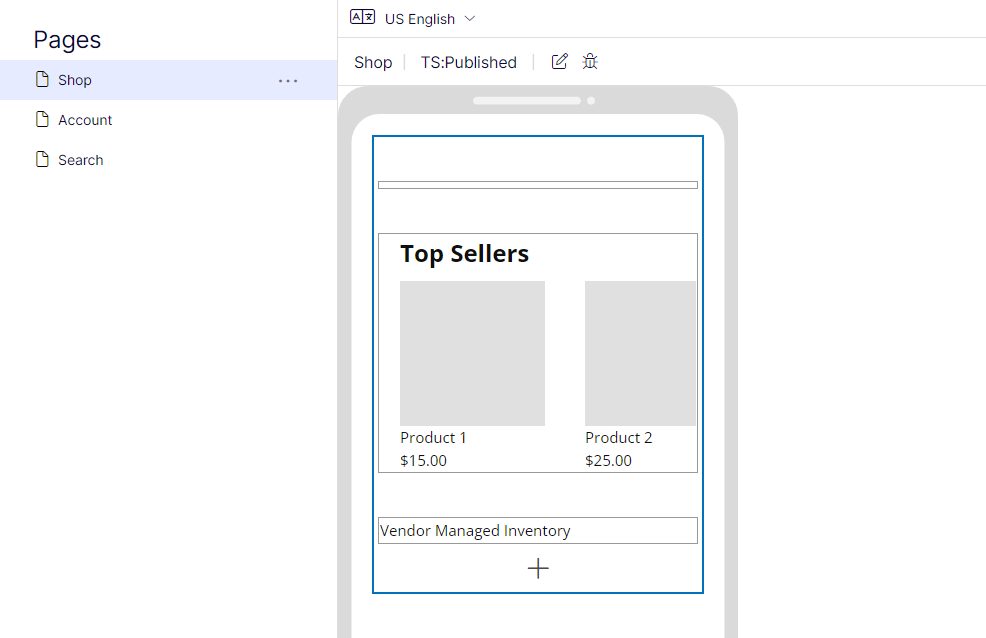Open the debug bug icon
This screenshot has width=986, height=638.
pos(590,61)
